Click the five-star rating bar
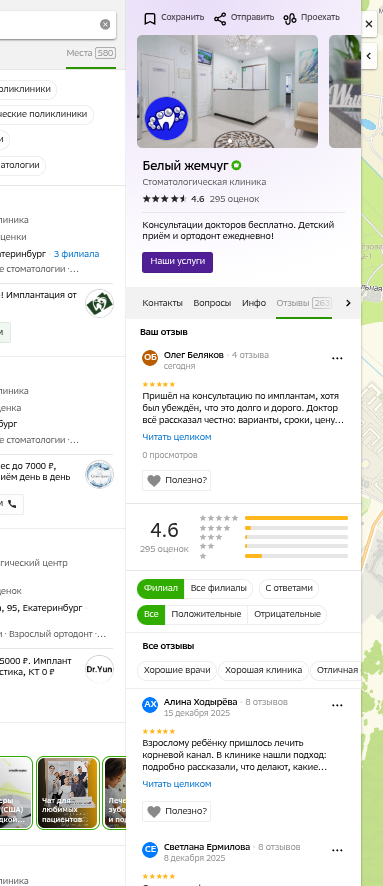This screenshot has width=383, height=886. 296,518
